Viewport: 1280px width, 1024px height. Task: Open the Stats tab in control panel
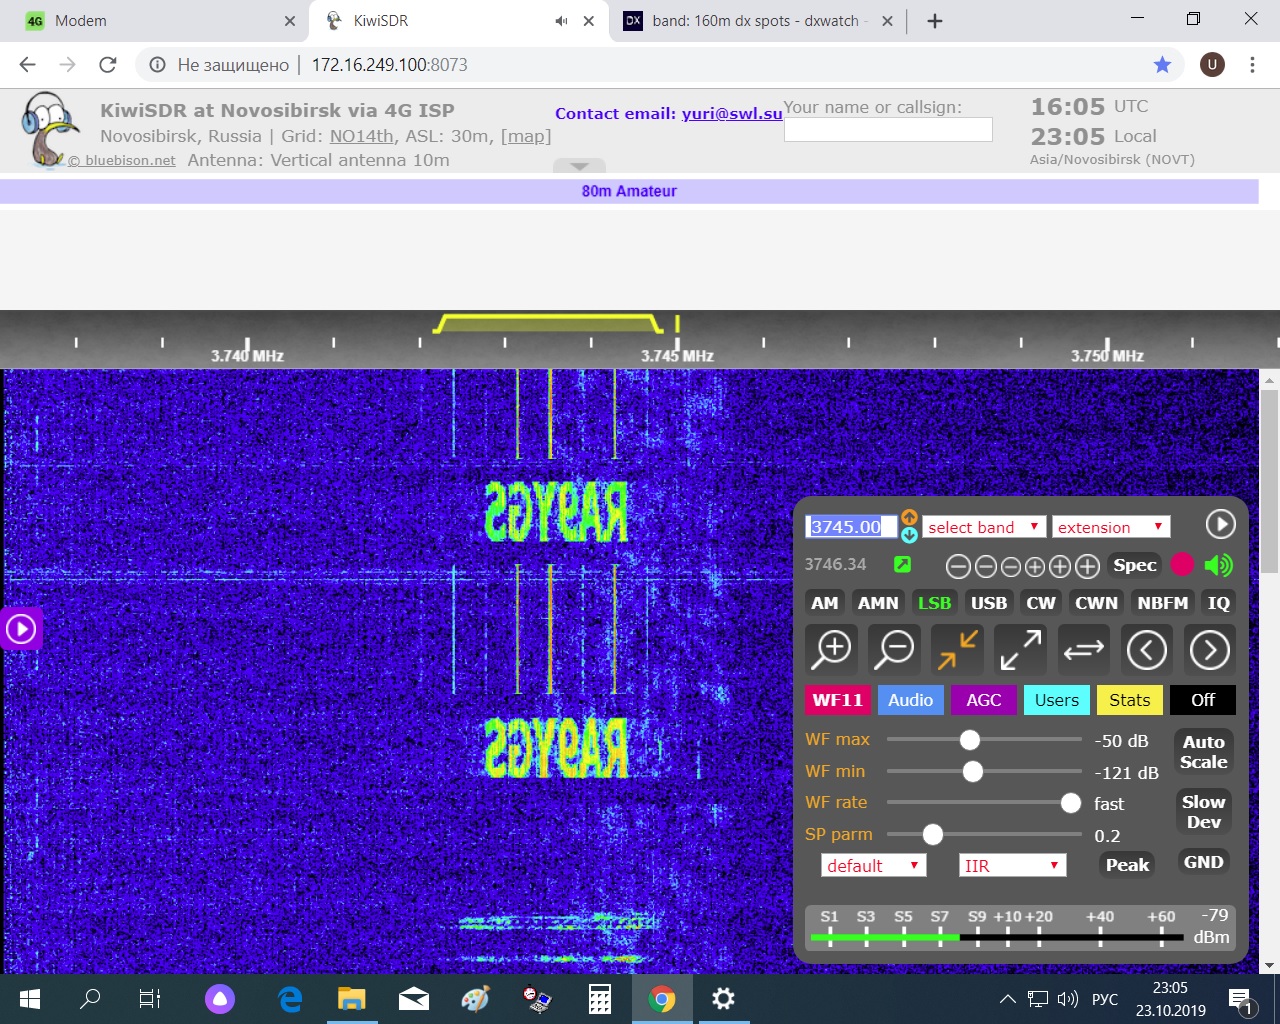tap(1129, 700)
